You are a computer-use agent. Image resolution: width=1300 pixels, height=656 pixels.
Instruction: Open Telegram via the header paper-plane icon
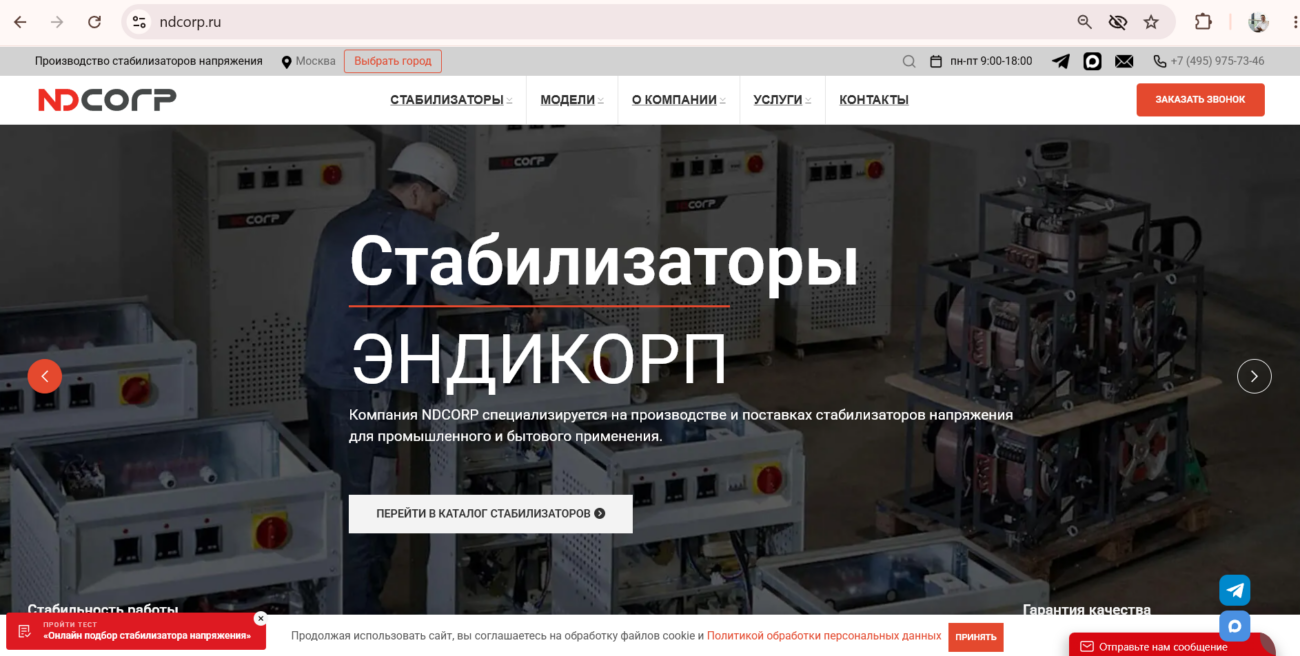pyautogui.click(x=1061, y=61)
